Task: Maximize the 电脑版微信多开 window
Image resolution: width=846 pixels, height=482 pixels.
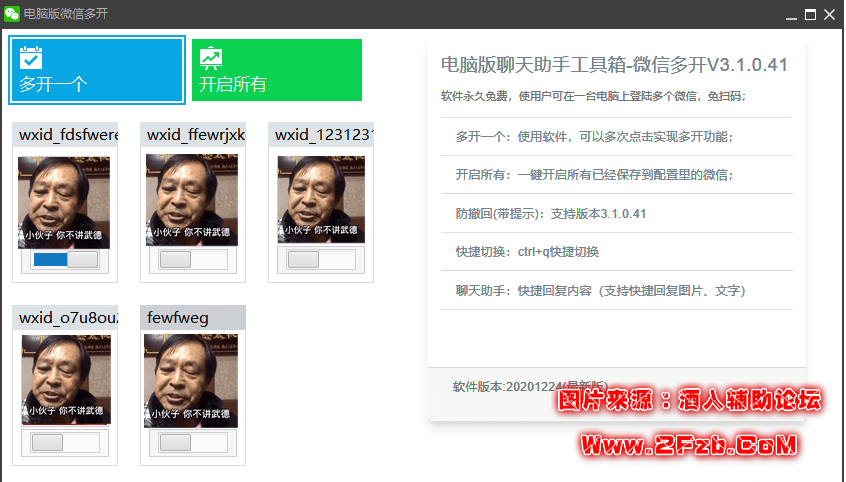Action: (810, 15)
